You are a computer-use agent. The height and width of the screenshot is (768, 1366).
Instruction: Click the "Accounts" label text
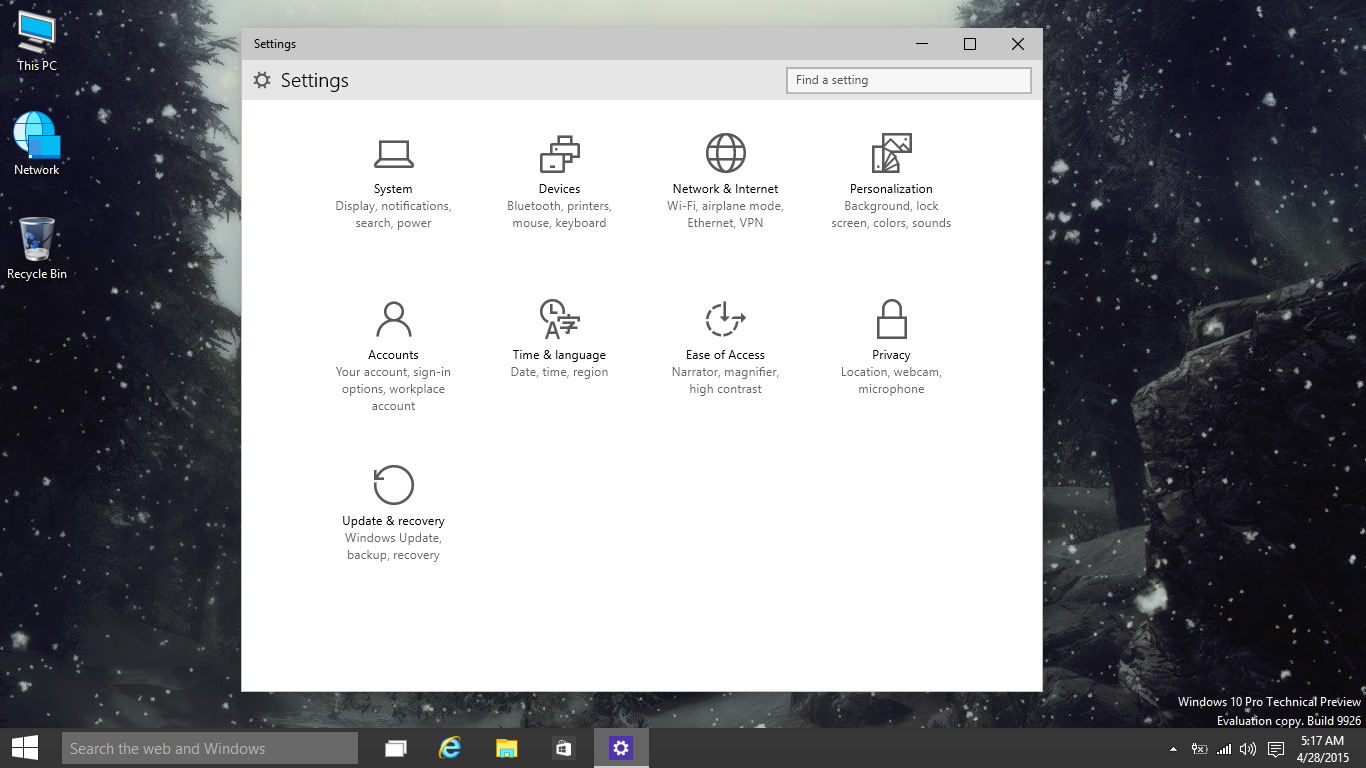tap(393, 355)
